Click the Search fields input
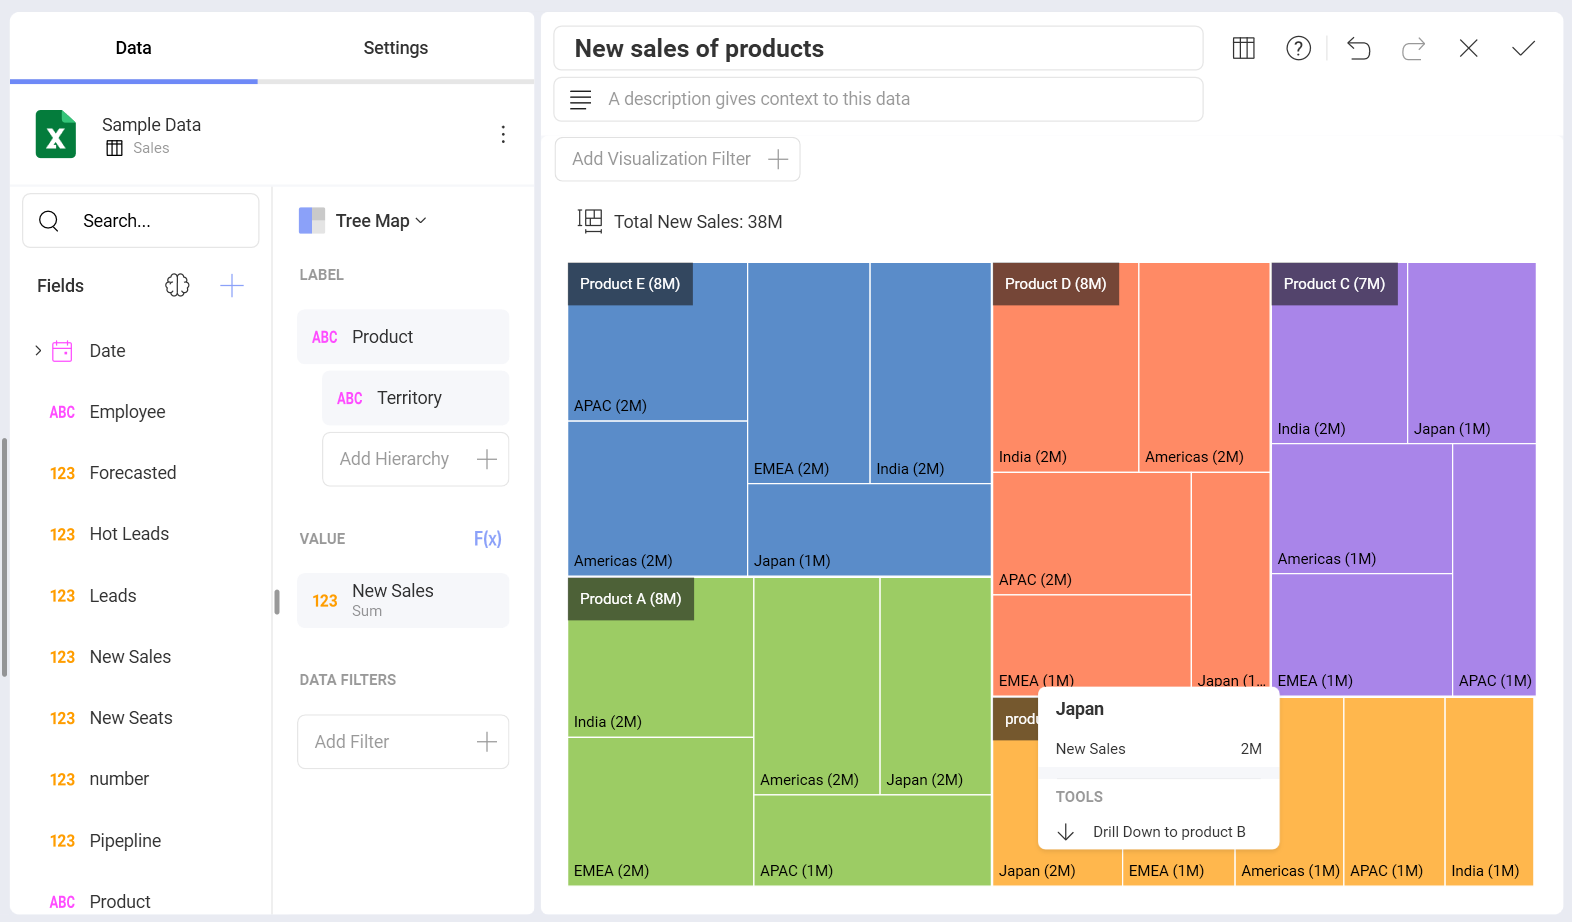This screenshot has height=922, width=1572. (x=141, y=220)
